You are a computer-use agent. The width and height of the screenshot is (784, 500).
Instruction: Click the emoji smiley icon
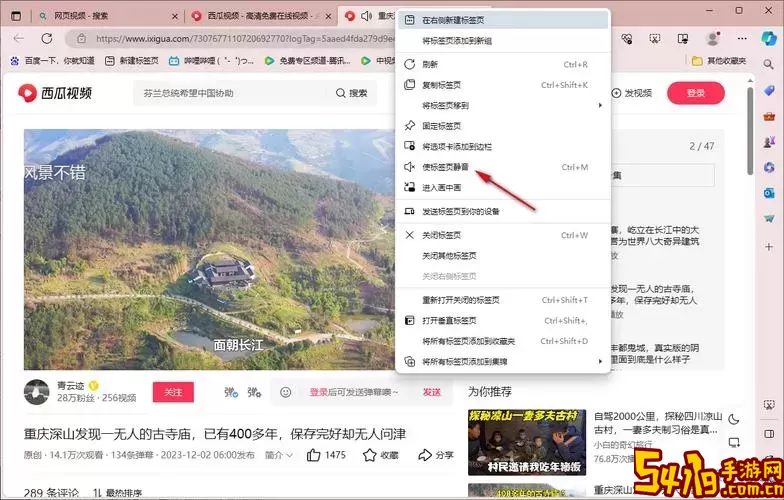286,392
